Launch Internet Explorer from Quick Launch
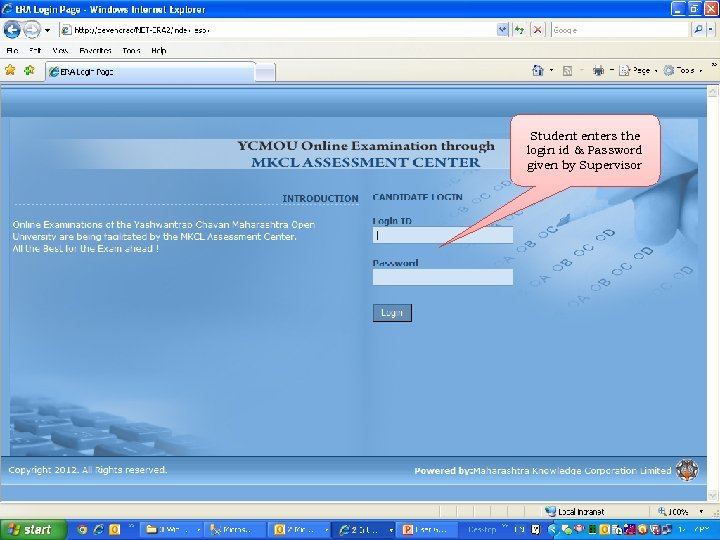This screenshot has height=540, width=720. point(98,529)
